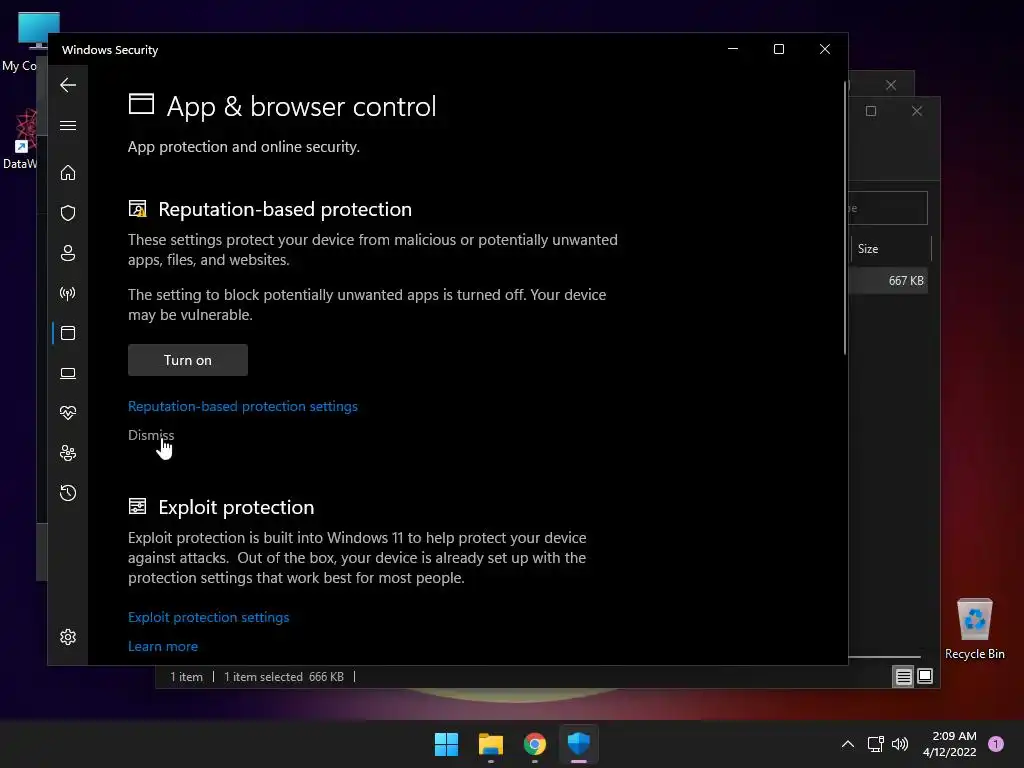Screen dimensions: 1024x768
Task: Open the notification badge in taskbar
Action: click(996, 743)
